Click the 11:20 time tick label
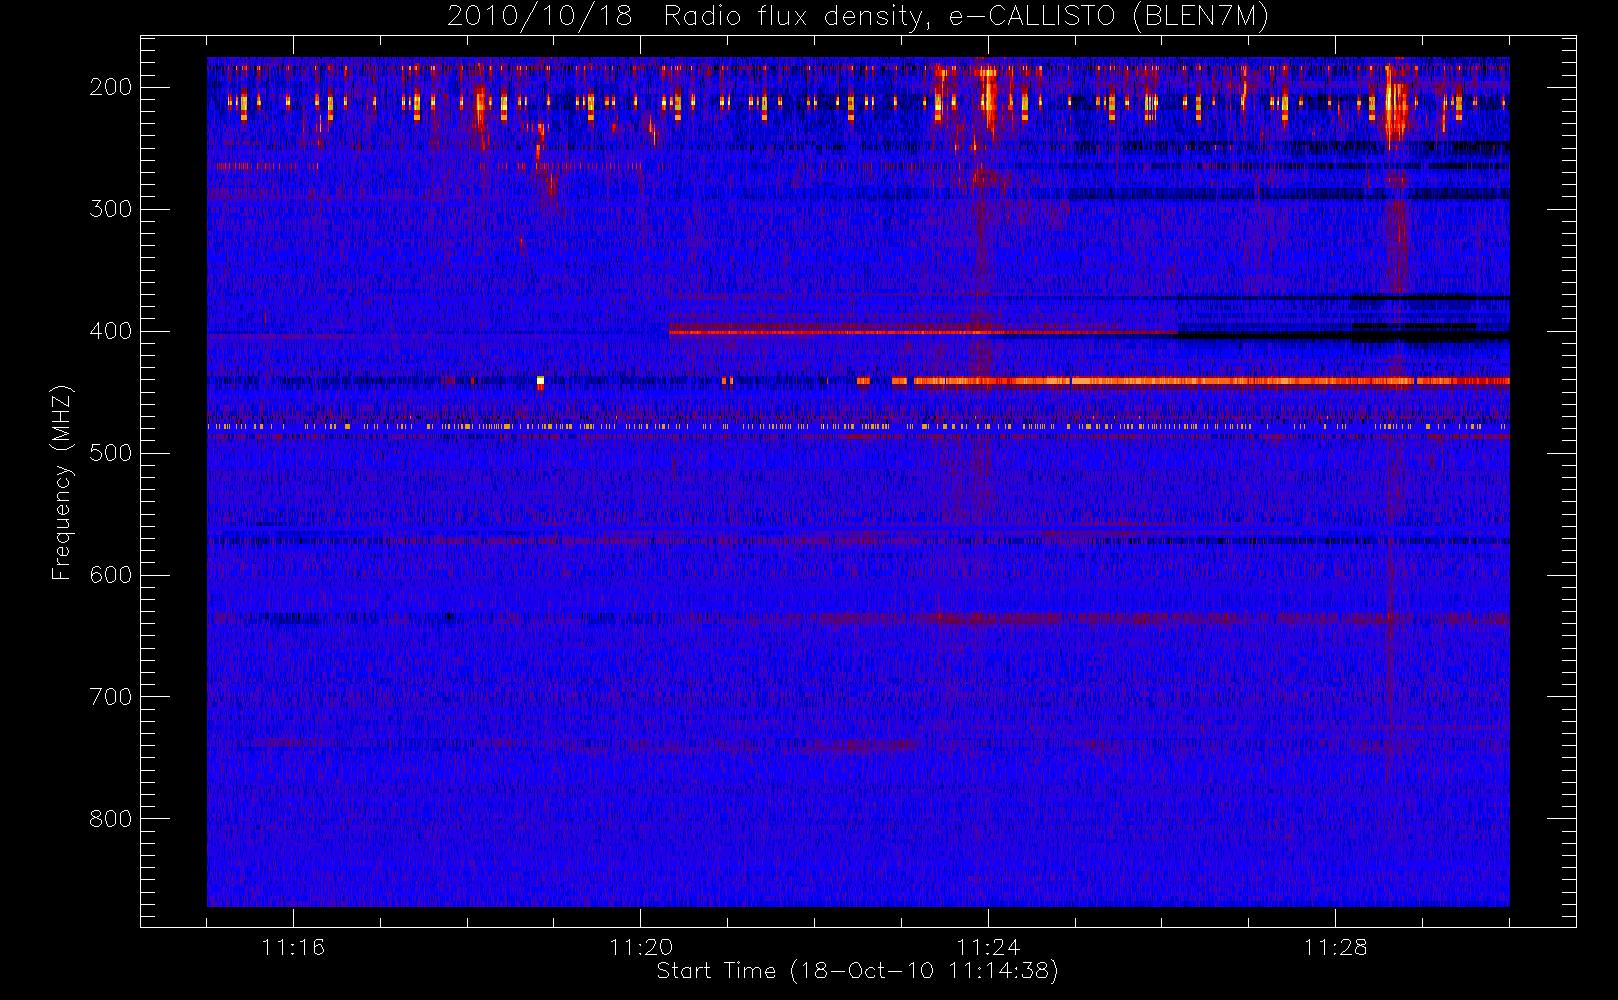Image resolution: width=1618 pixels, height=1000 pixels. 641,947
